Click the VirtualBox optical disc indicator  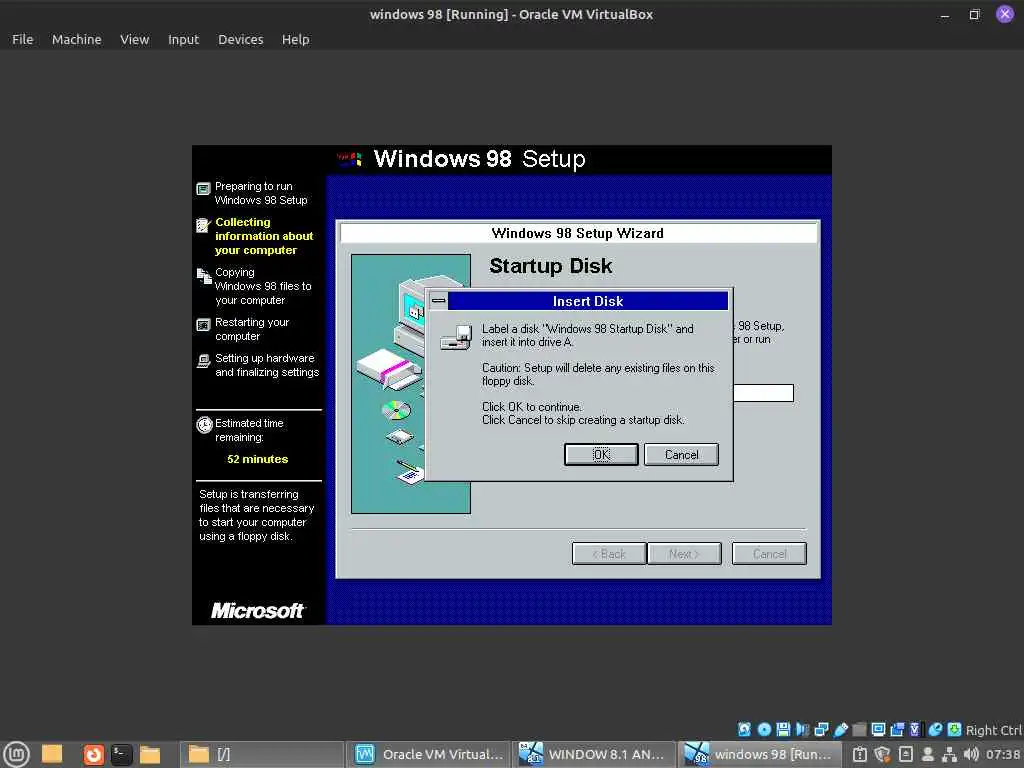764,729
